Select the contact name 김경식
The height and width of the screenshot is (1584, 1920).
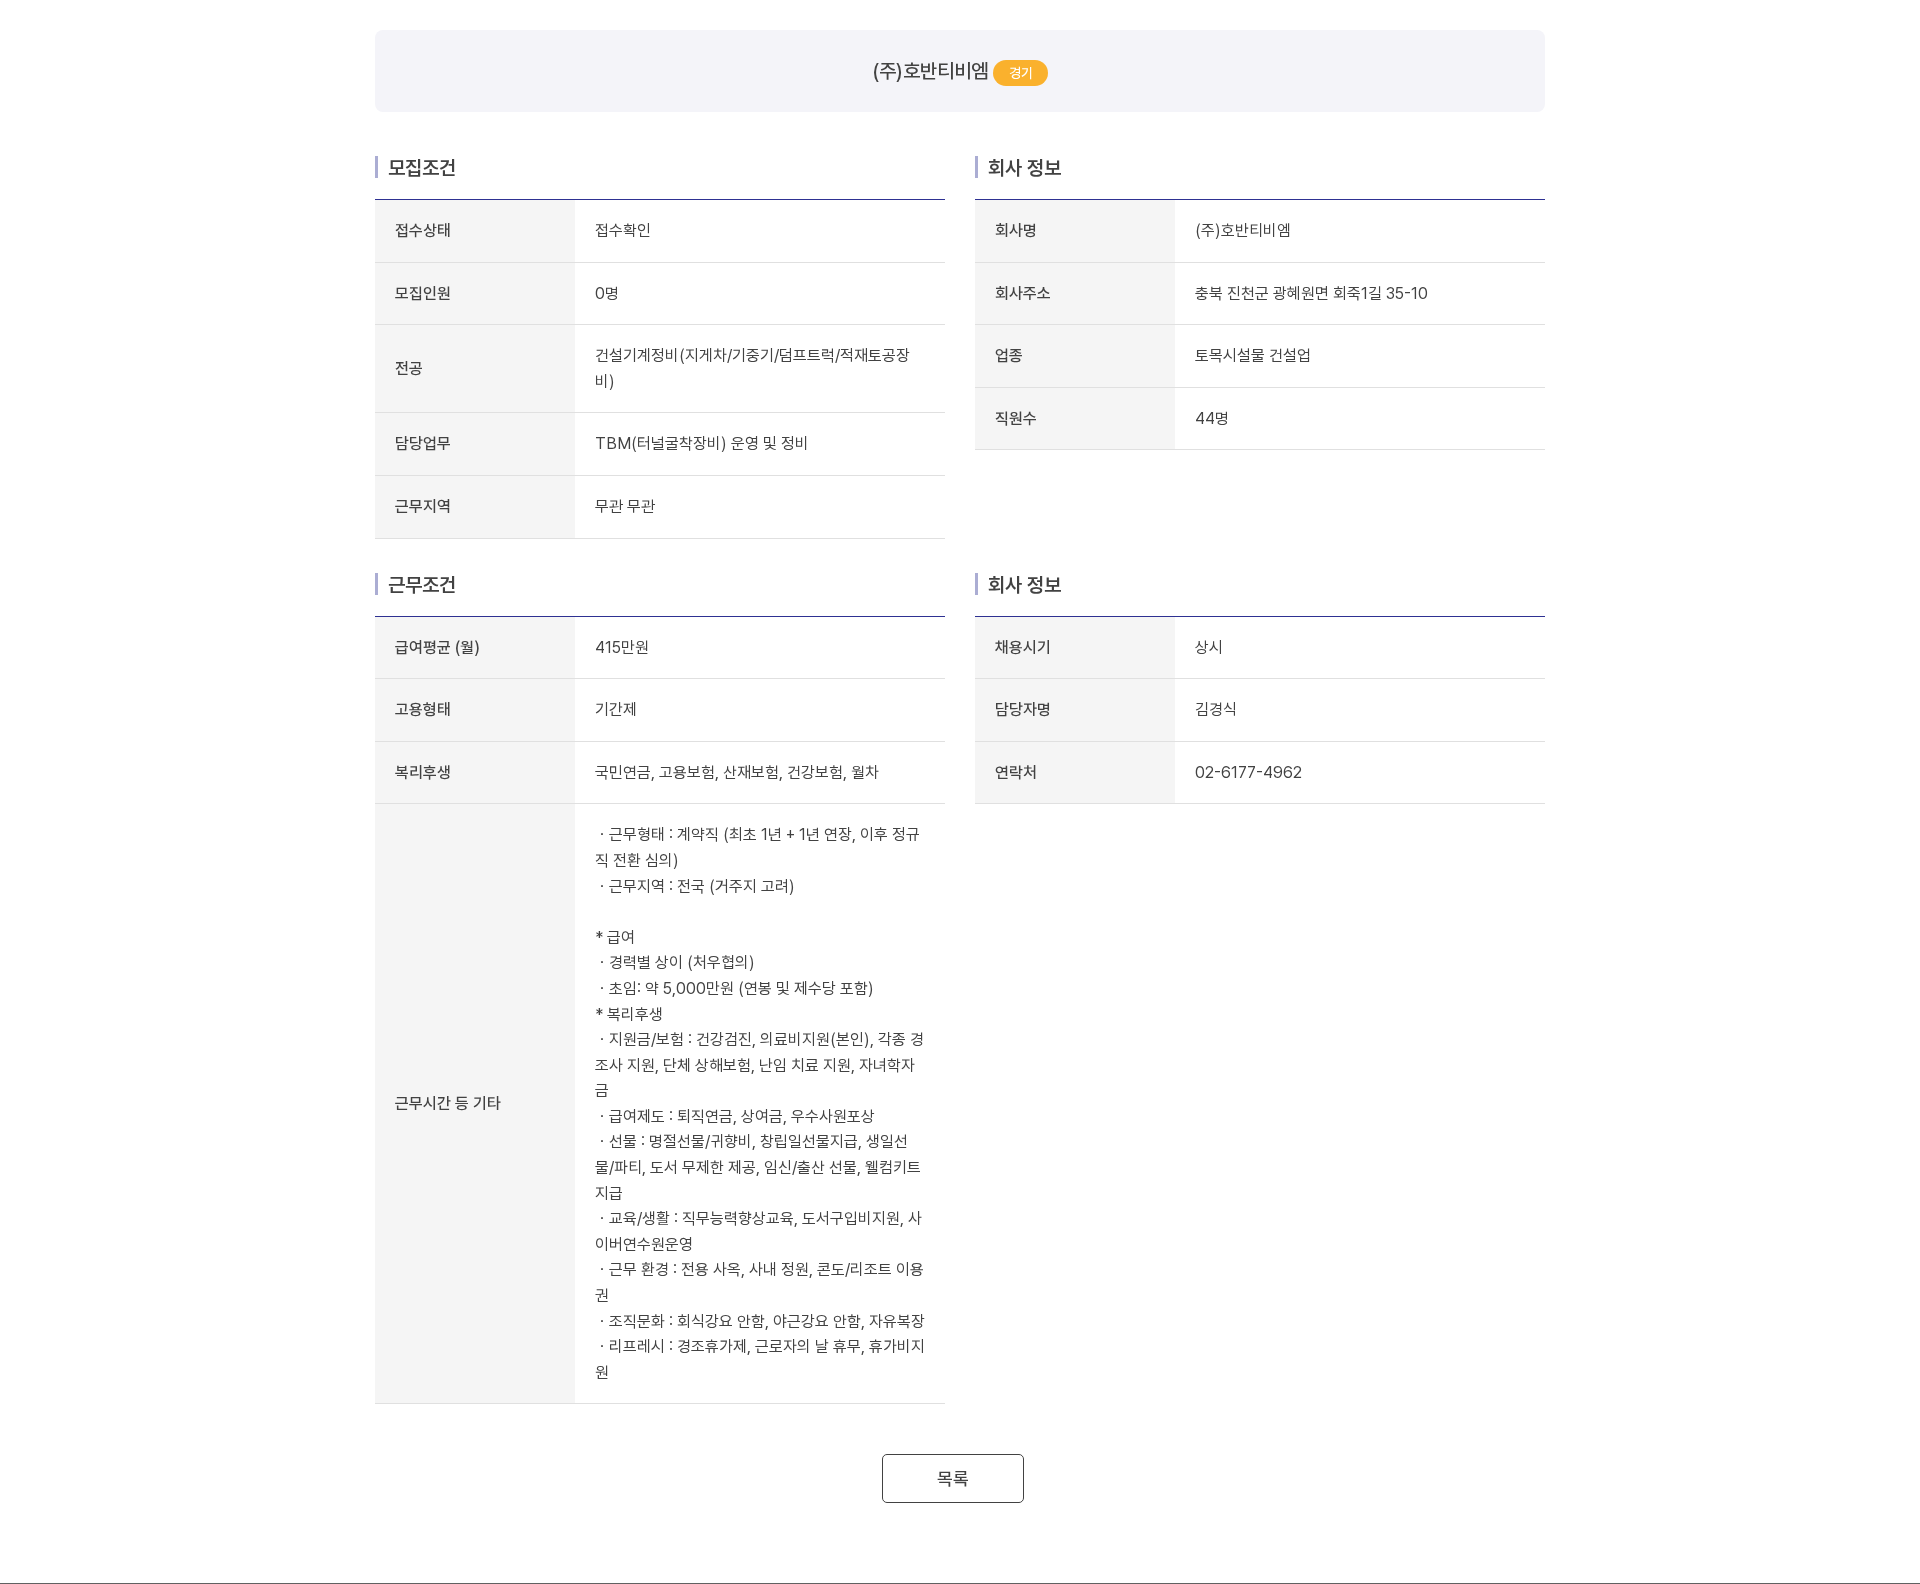pos(1216,710)
